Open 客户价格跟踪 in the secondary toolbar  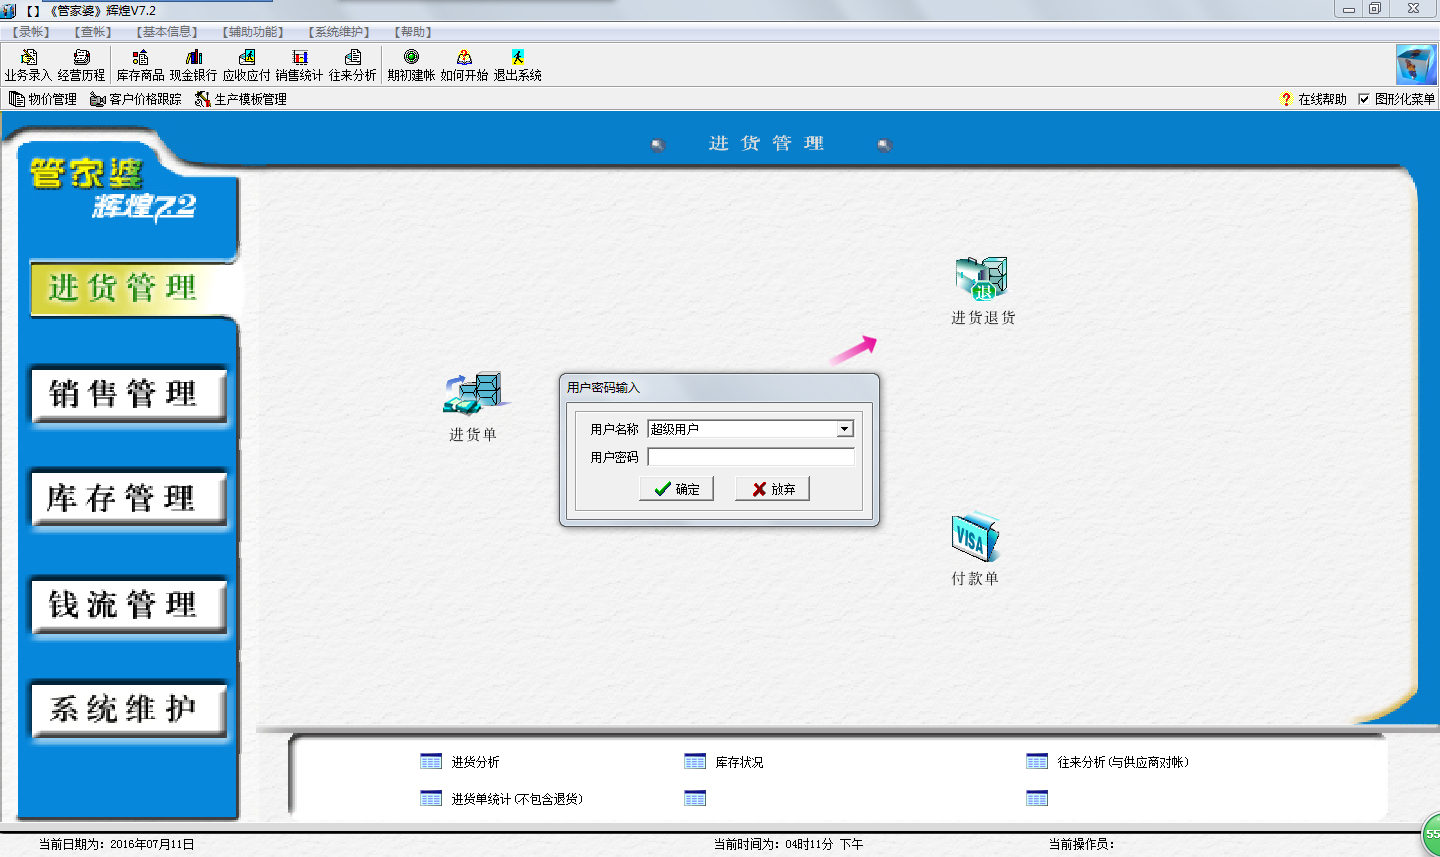pyautogui.click(x=136, y=99)
